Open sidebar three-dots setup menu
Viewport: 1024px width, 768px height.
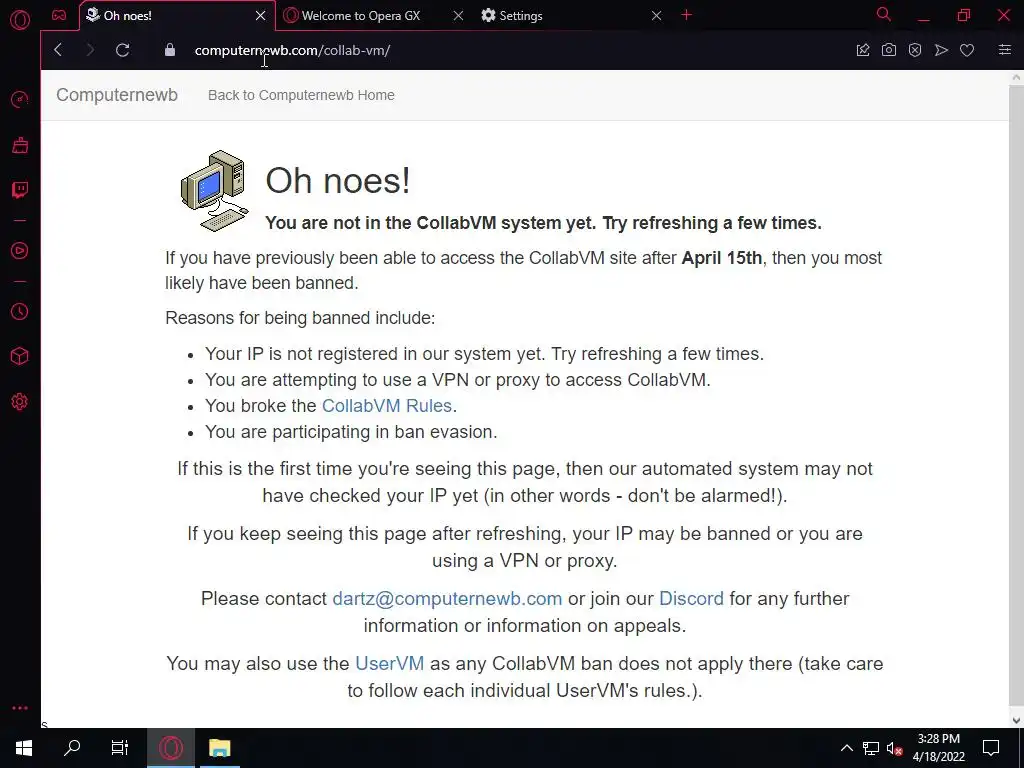(x=20, y=708)
